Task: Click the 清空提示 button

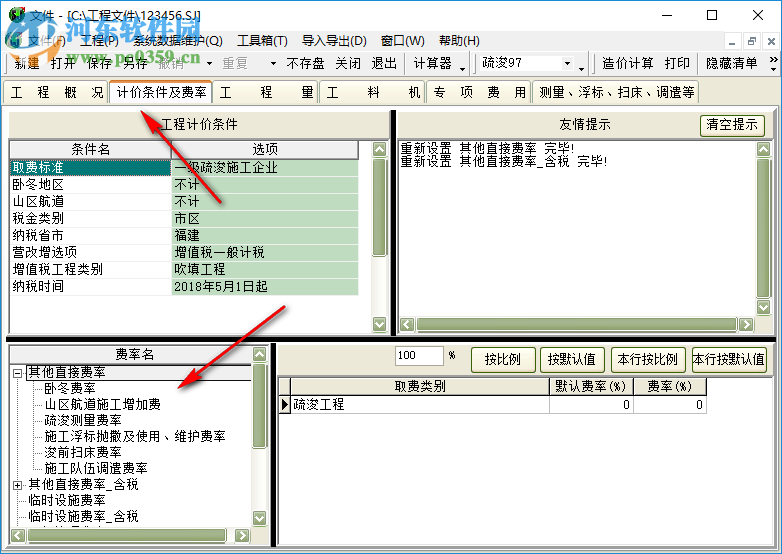Action: point(732,125)
